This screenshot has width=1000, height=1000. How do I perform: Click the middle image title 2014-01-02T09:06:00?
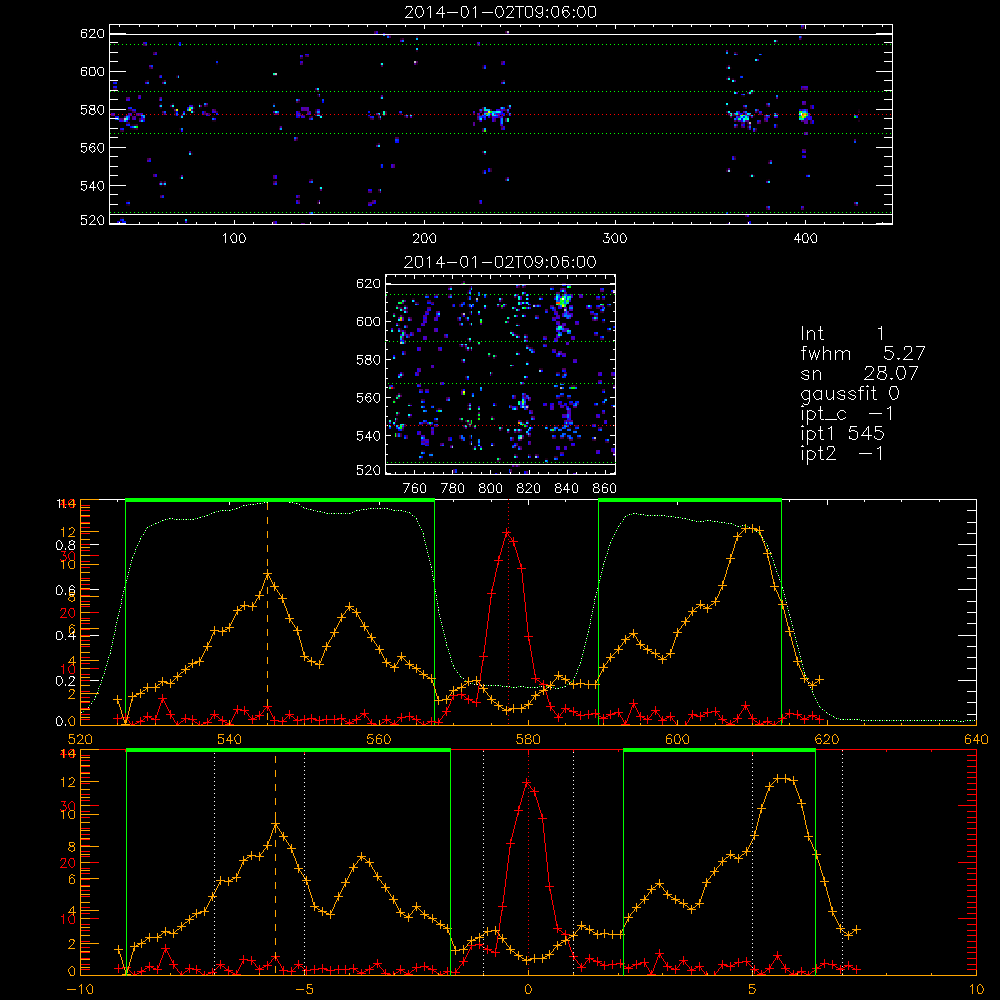500,262
